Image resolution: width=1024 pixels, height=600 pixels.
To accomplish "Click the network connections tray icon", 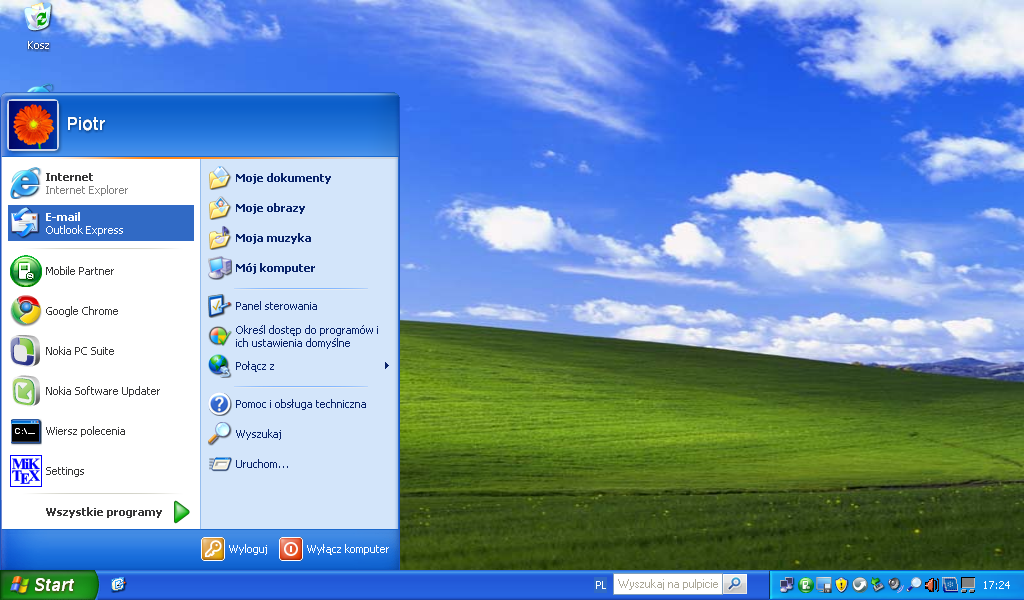I will (x=786, y=585).
